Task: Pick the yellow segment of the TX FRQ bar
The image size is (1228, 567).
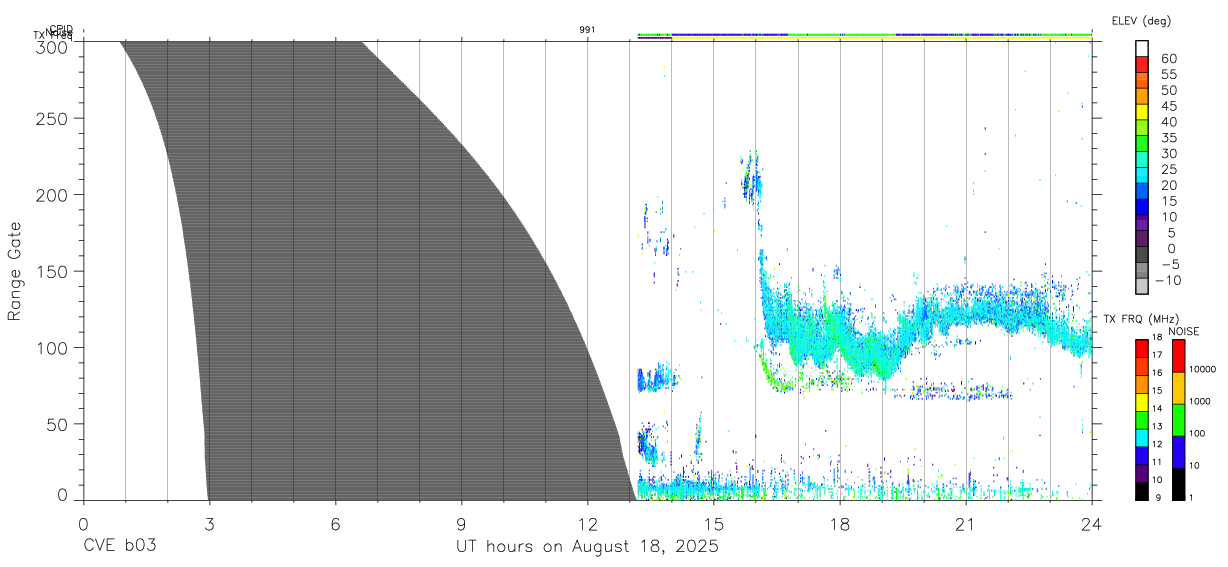Action: click(1141, 402)
